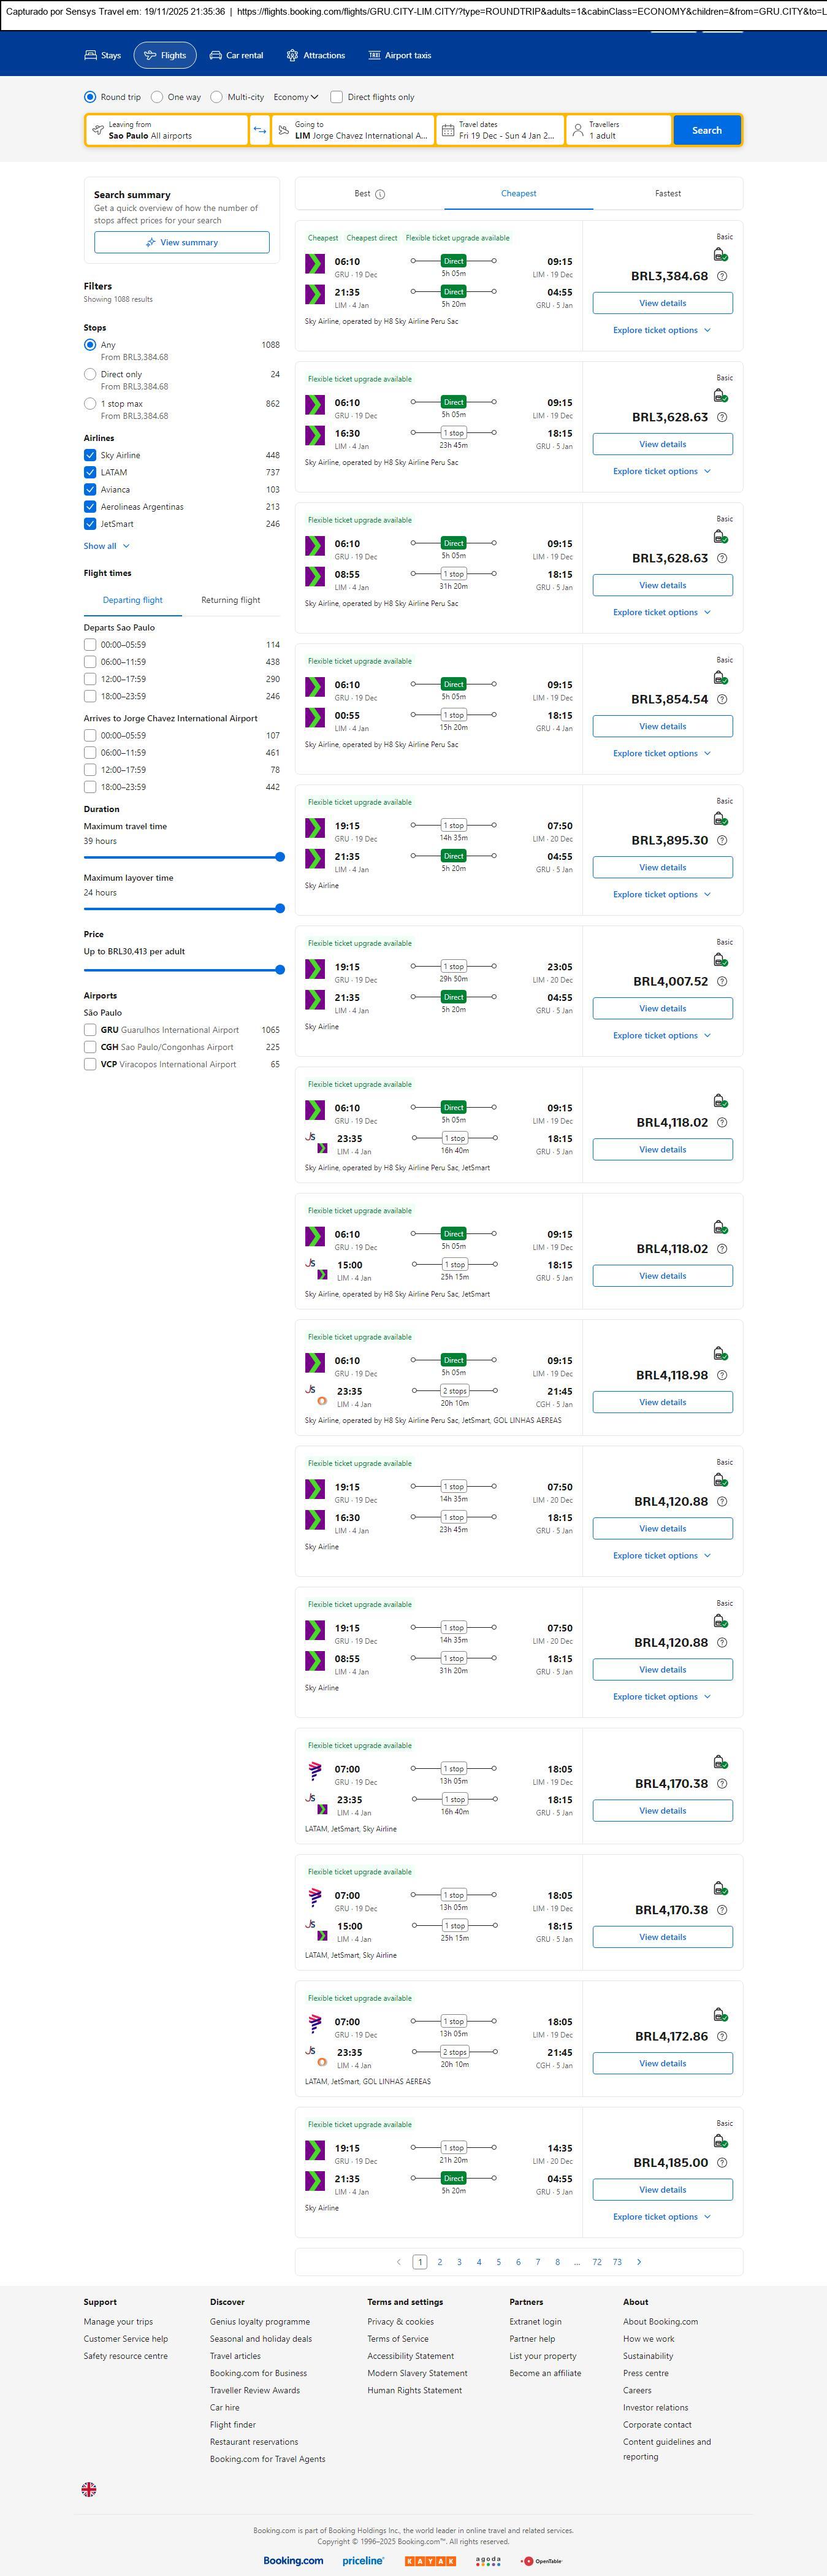
Task: Click the next page arrow in pagination
Action: point(639,2261)
